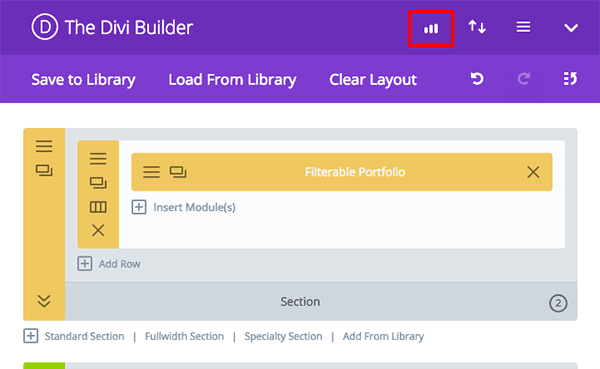Delete the row with X icon
Image resolution: width=600 pixels, height=369 pixels.
pyautogui.click(x=98, y=230)
